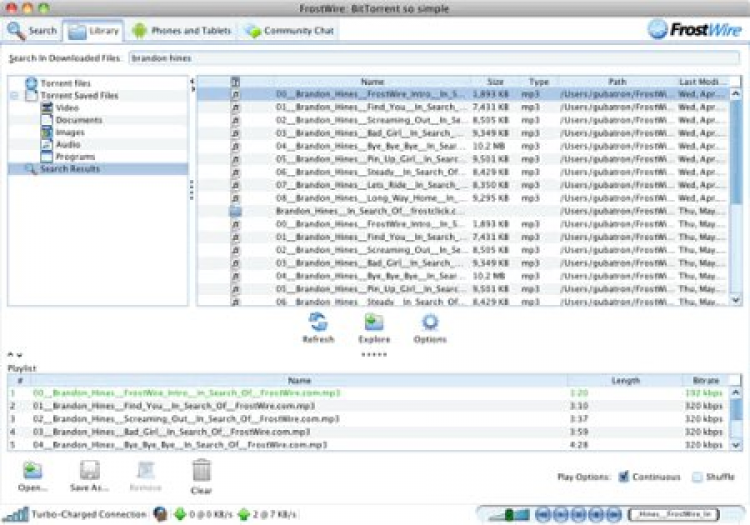Enable the Shuffle checkbox
Screen dimensions: 750x525
point(697,477)
